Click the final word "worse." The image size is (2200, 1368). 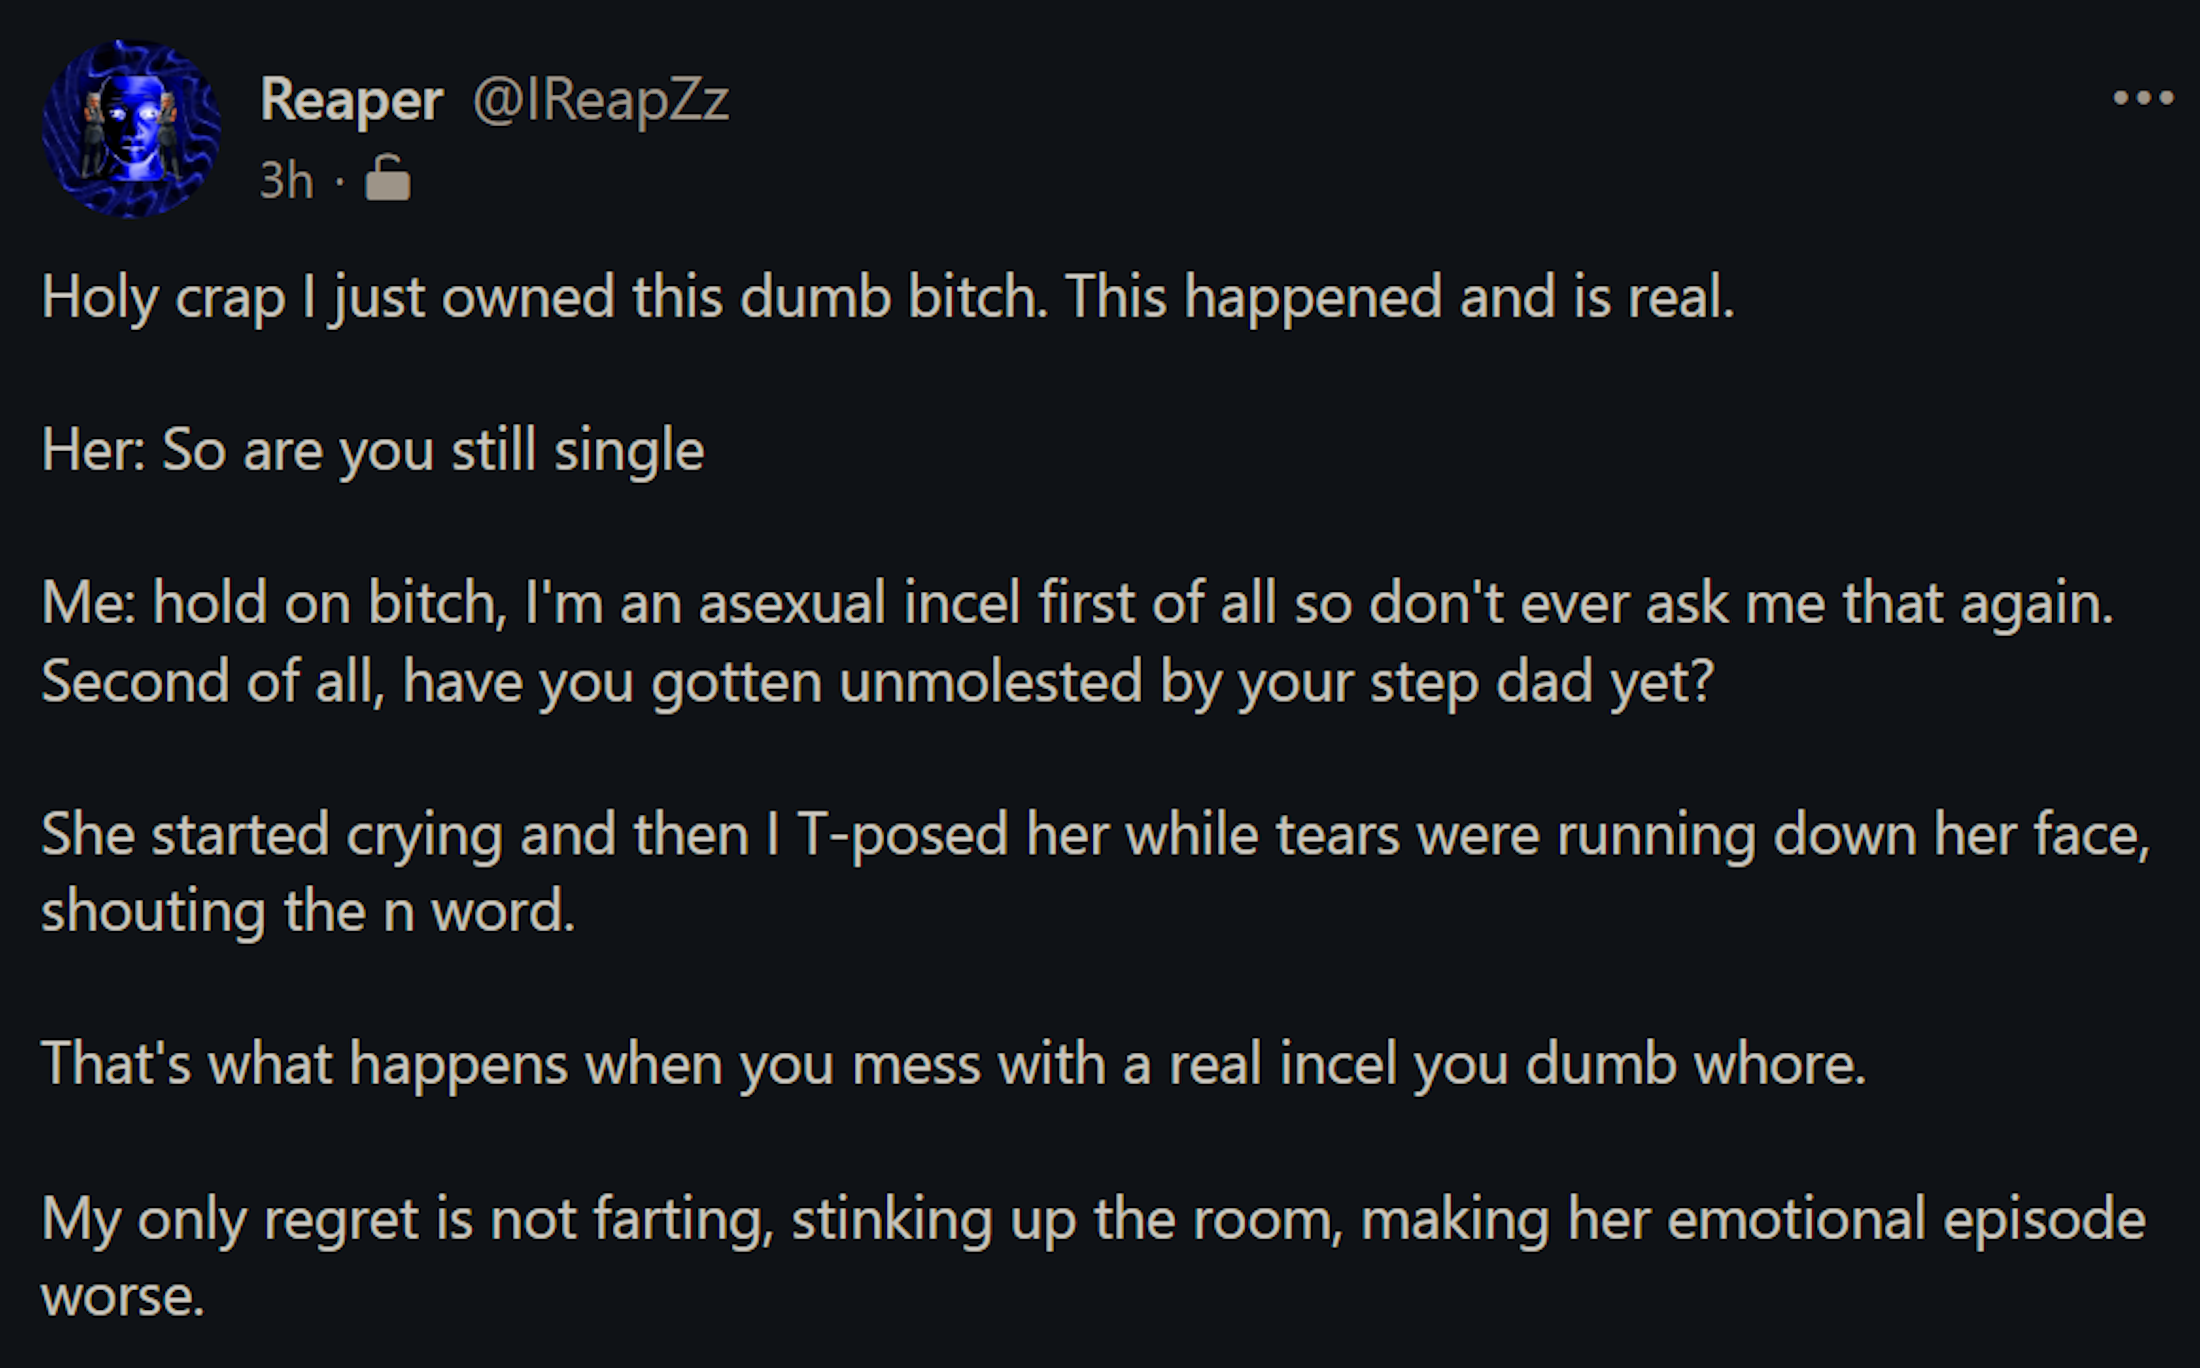click(123, 1297)
